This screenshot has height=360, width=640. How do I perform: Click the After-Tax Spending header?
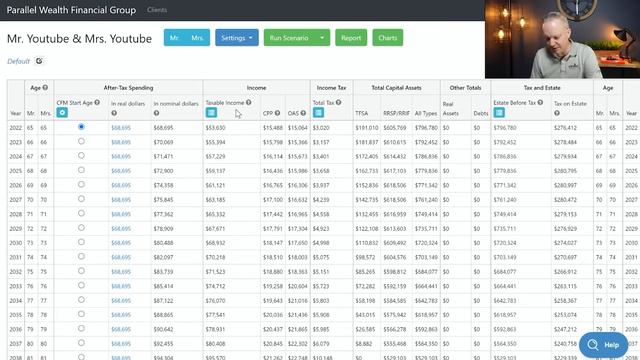point(128,88)
